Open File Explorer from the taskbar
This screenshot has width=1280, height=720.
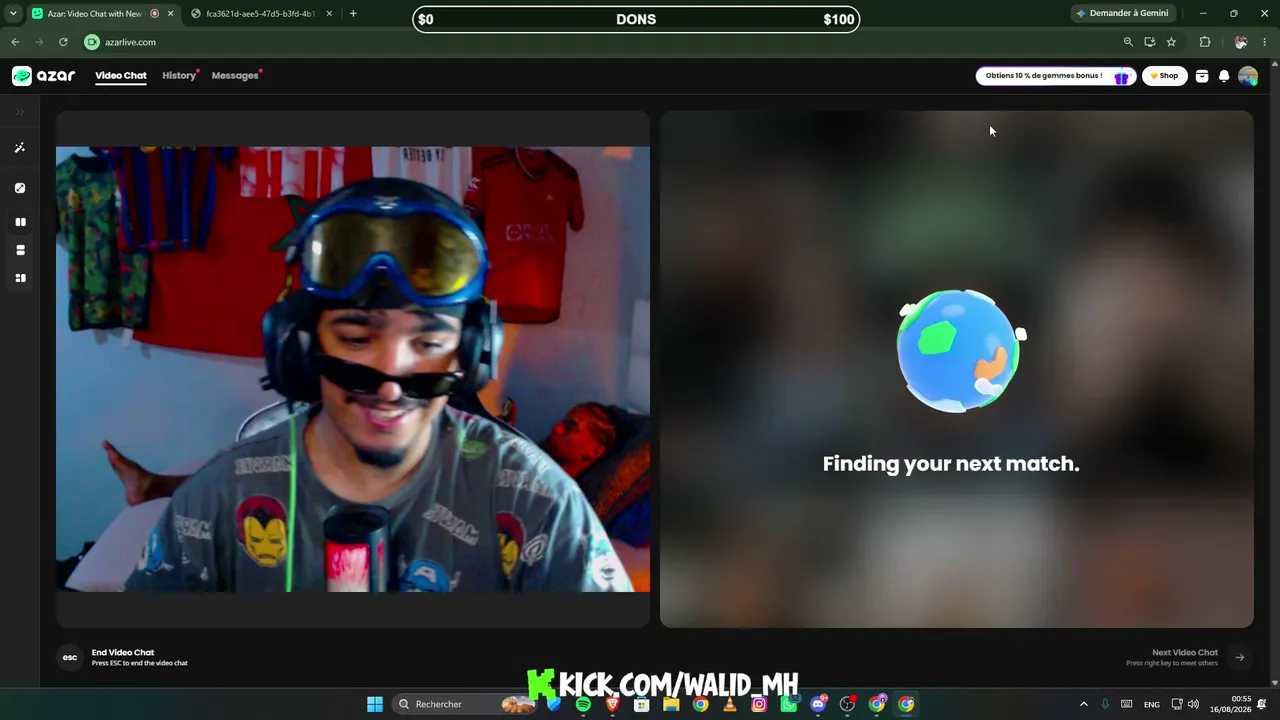(x=671, y=704)
